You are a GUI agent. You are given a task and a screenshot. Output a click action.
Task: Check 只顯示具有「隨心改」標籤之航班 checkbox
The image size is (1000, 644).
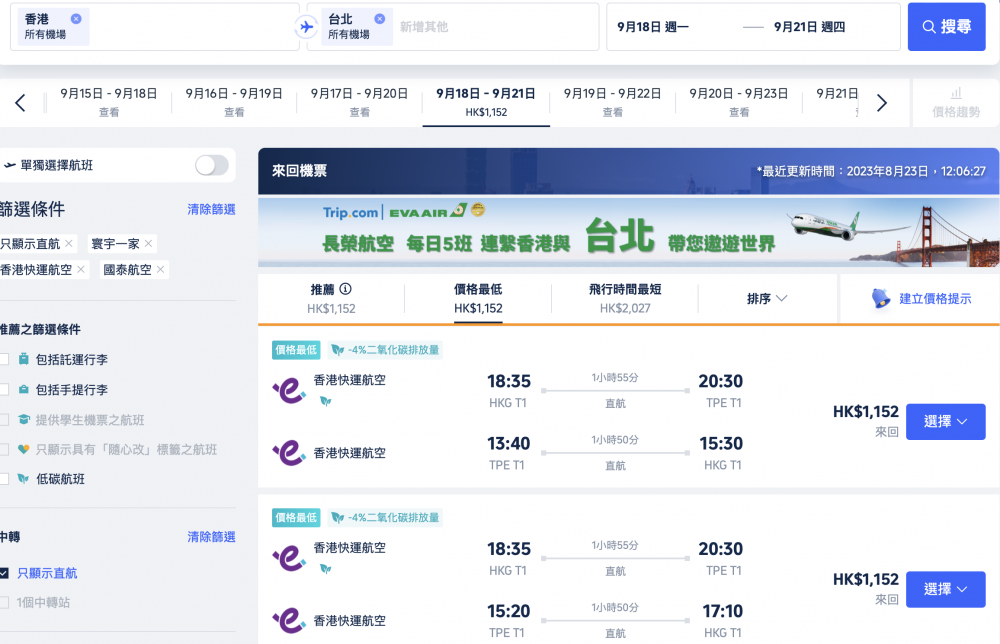coord(4,450)
